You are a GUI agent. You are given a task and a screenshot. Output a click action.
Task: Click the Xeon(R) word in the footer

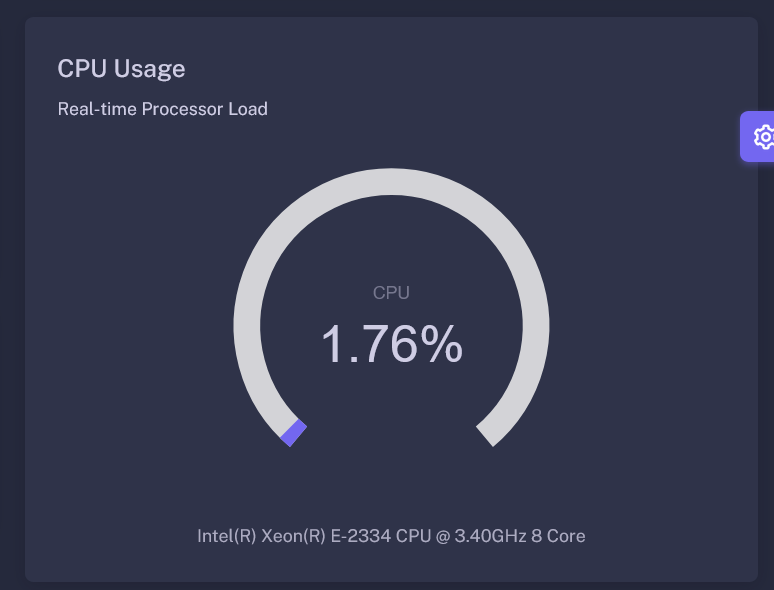(293, 536)
